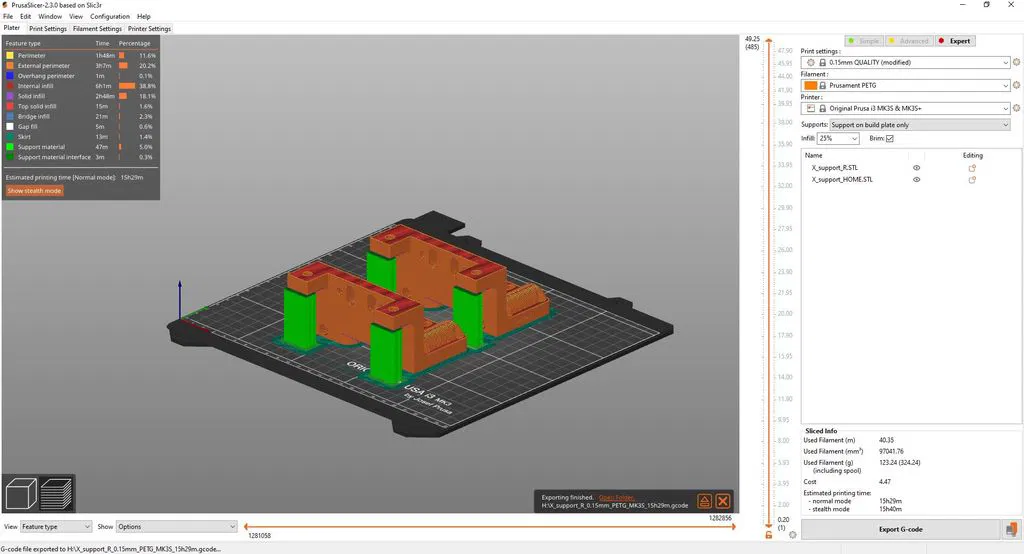Click the Export G-code button
The width and height of the screenshot is (1024, 554).
coord(901,529)
